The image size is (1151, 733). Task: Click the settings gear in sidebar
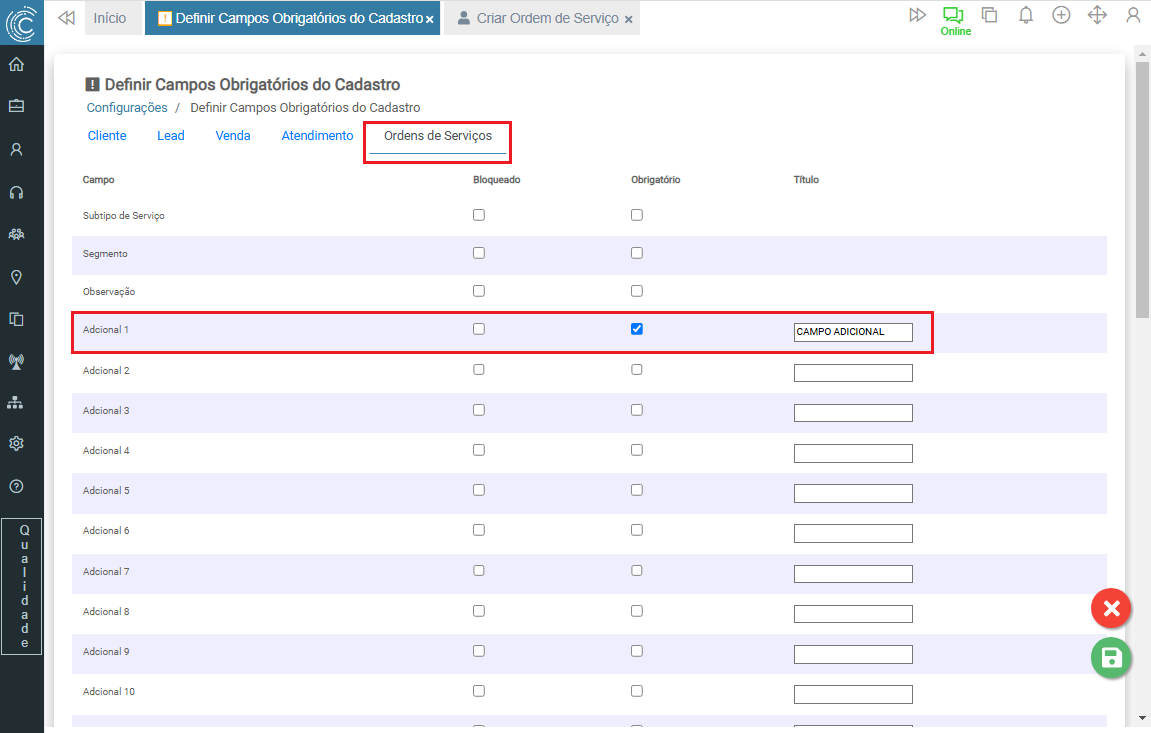click(x=16, y=443)
